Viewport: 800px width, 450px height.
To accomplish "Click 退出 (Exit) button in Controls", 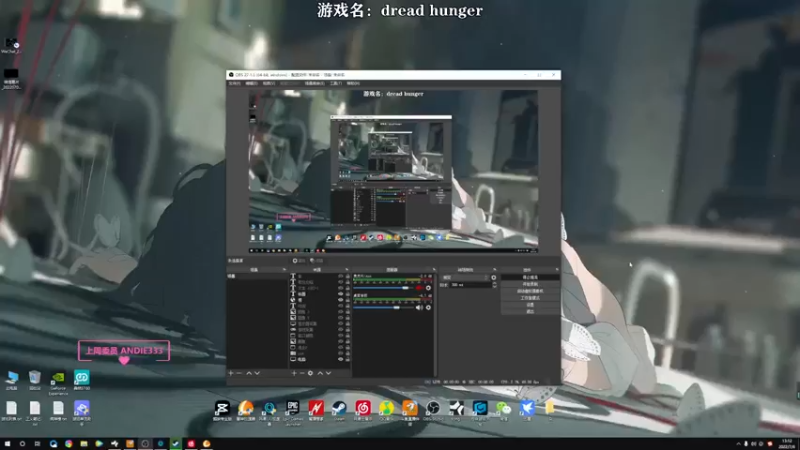I will coord(530,311).
